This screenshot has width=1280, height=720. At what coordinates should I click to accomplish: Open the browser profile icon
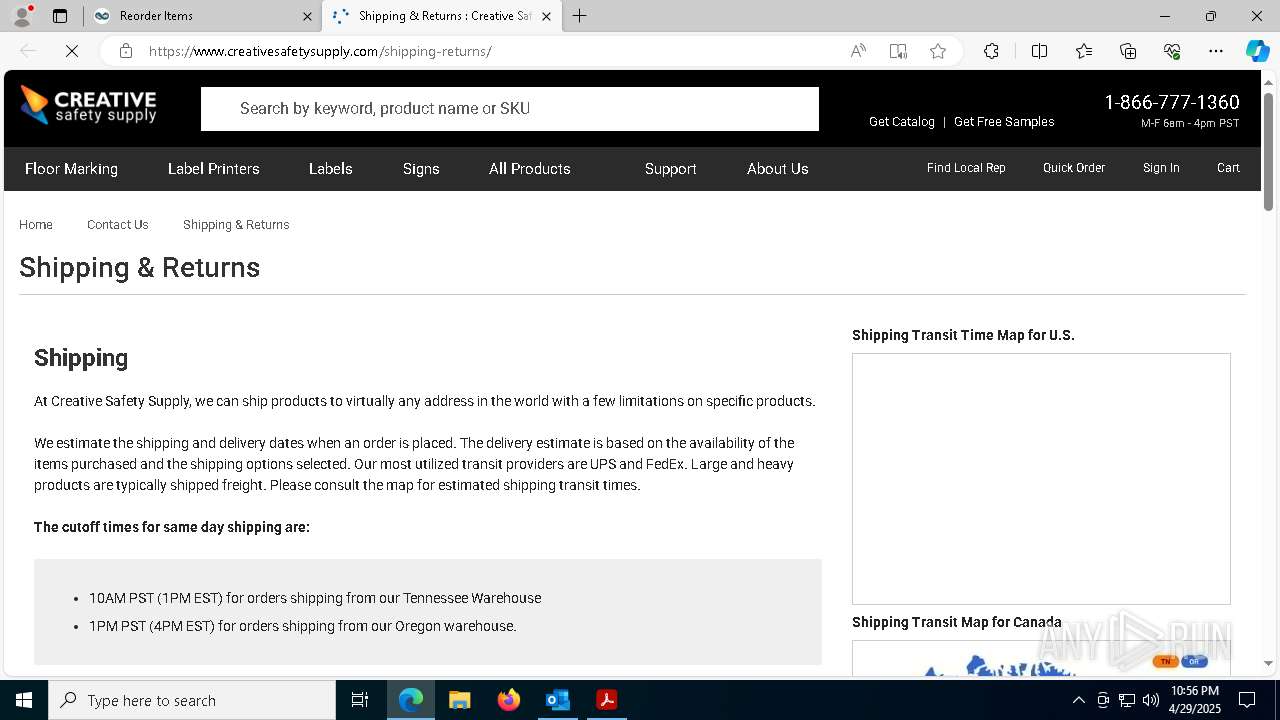click(x=22, y=16)
